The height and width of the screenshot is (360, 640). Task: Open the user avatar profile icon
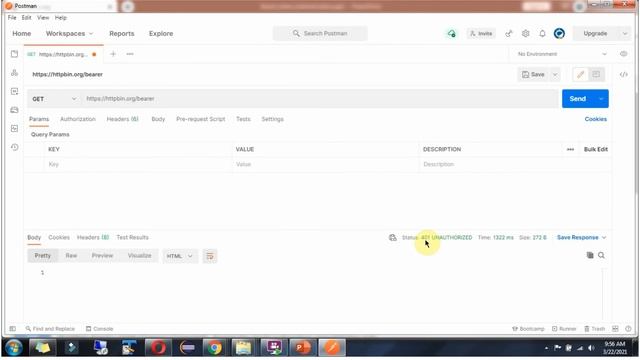click(x=559, y=33)
